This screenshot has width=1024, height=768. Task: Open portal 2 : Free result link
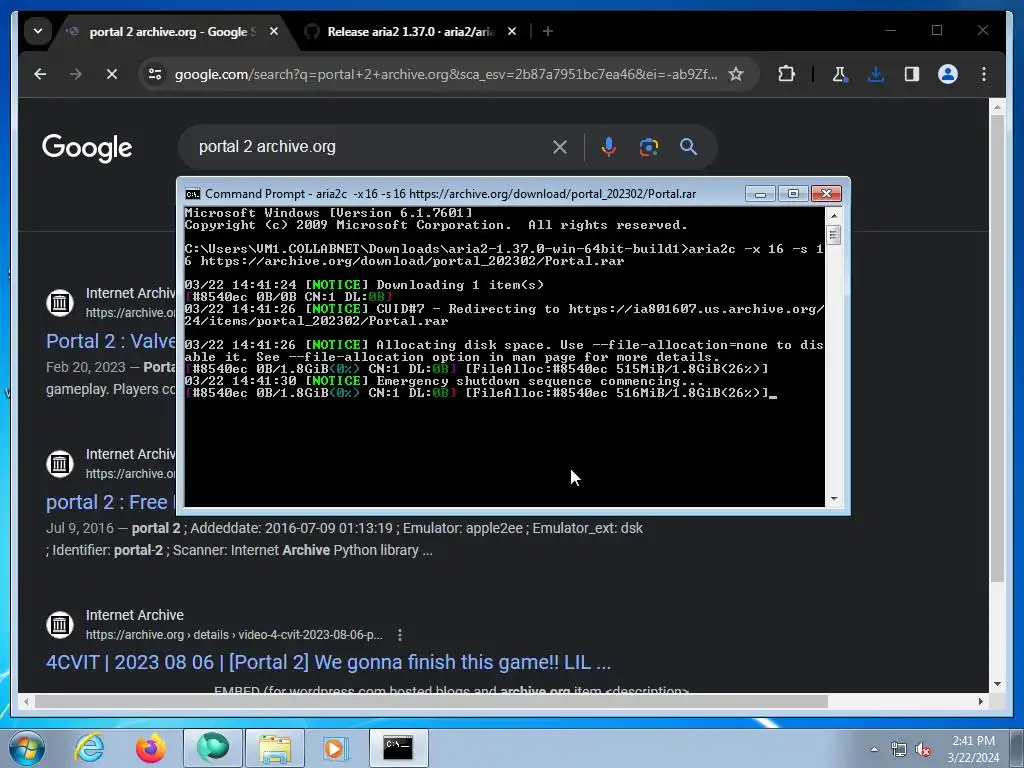(x=107, y=502)
